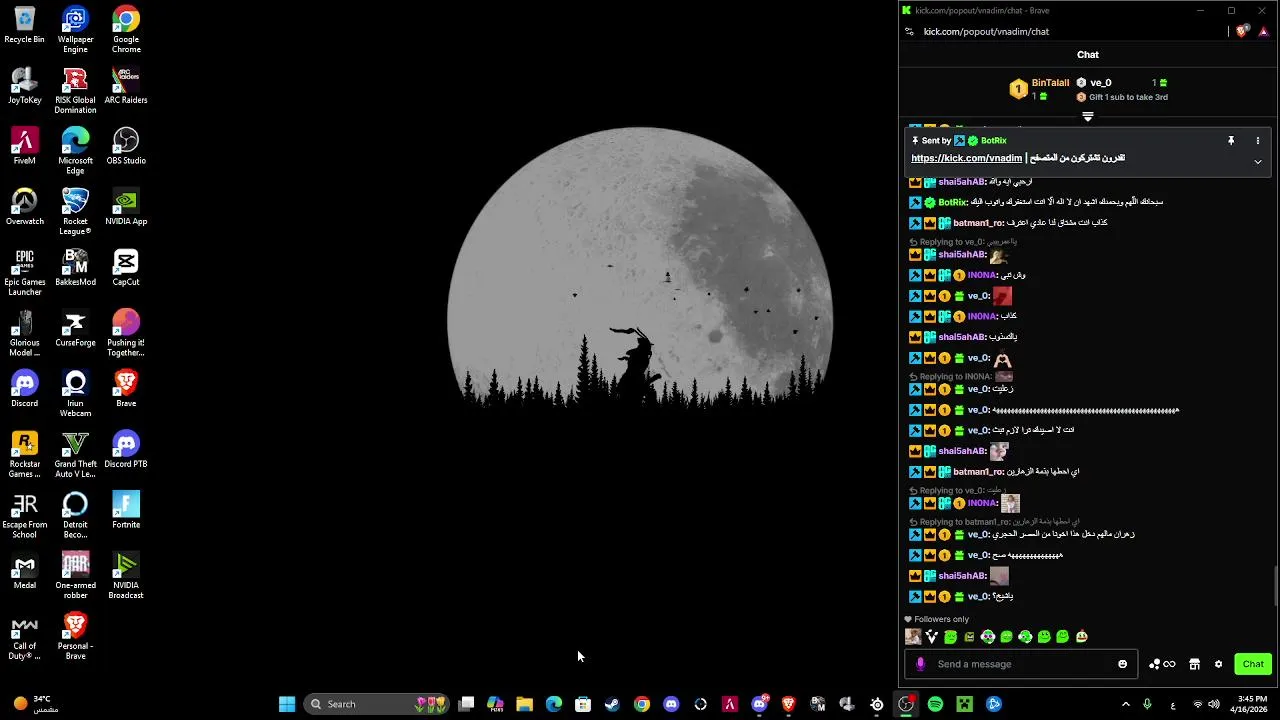Viewport: 1280px width, 720px height.
Task: Open Windows Start button
Action: click(287, 704)
